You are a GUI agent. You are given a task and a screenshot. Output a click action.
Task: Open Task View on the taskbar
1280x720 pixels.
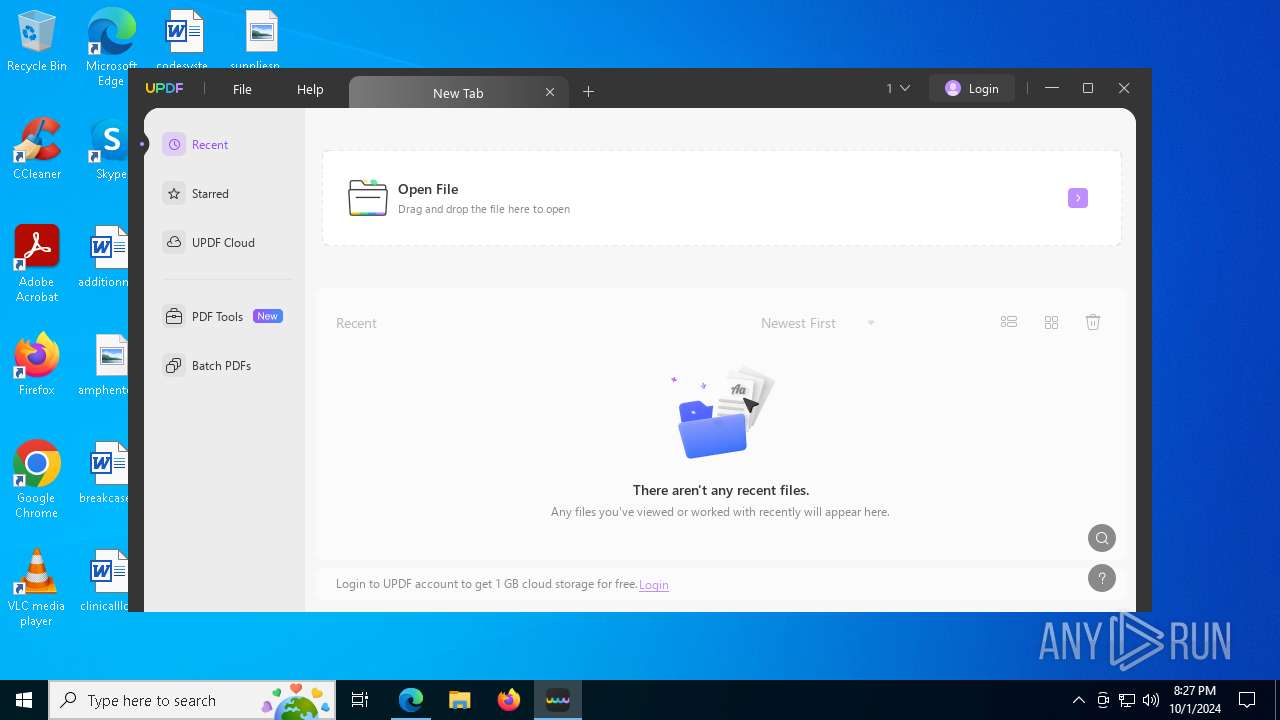click(360, 700)
